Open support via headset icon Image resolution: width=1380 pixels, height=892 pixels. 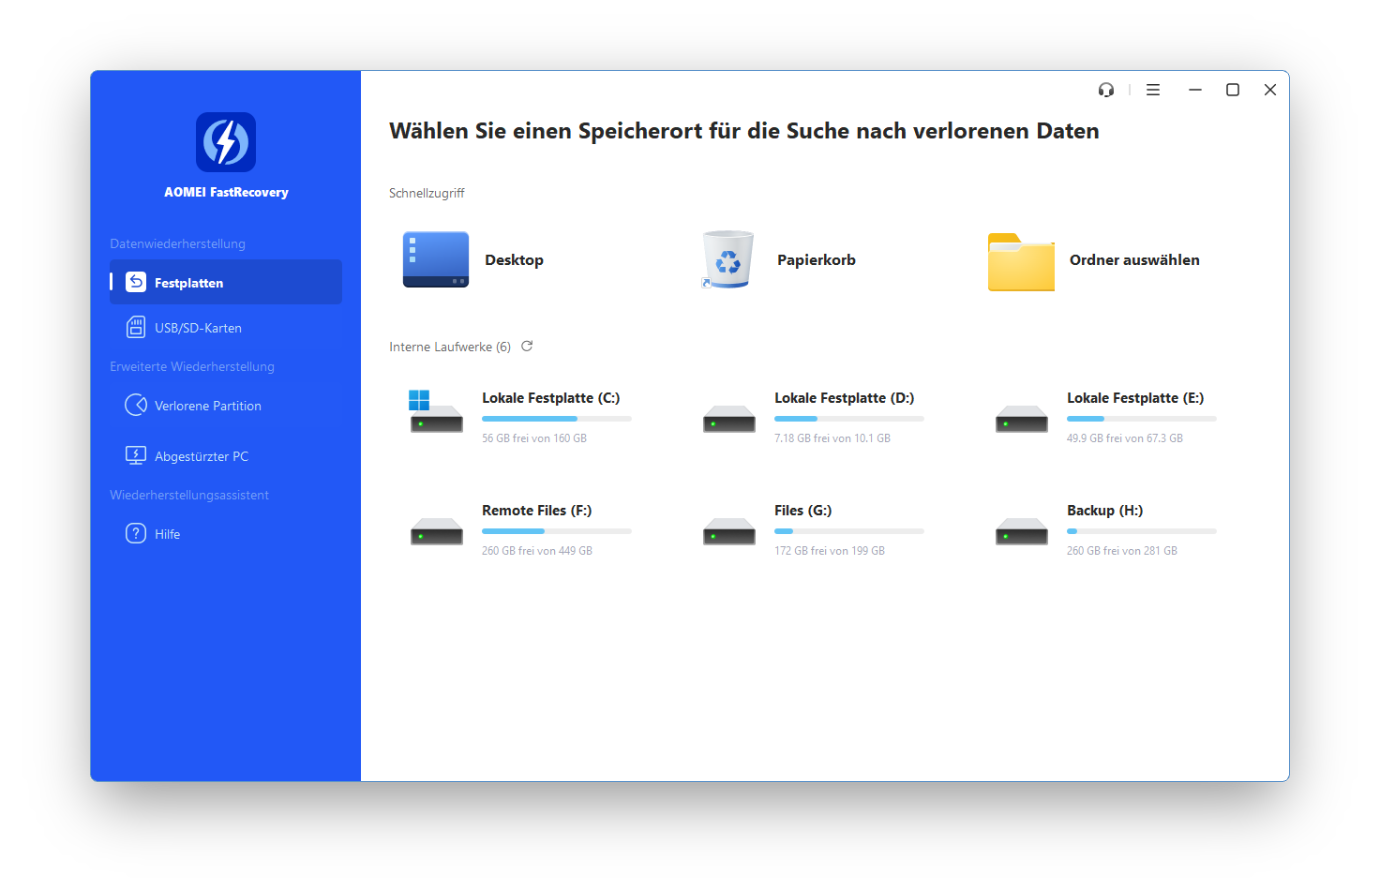click(1106, 90)
